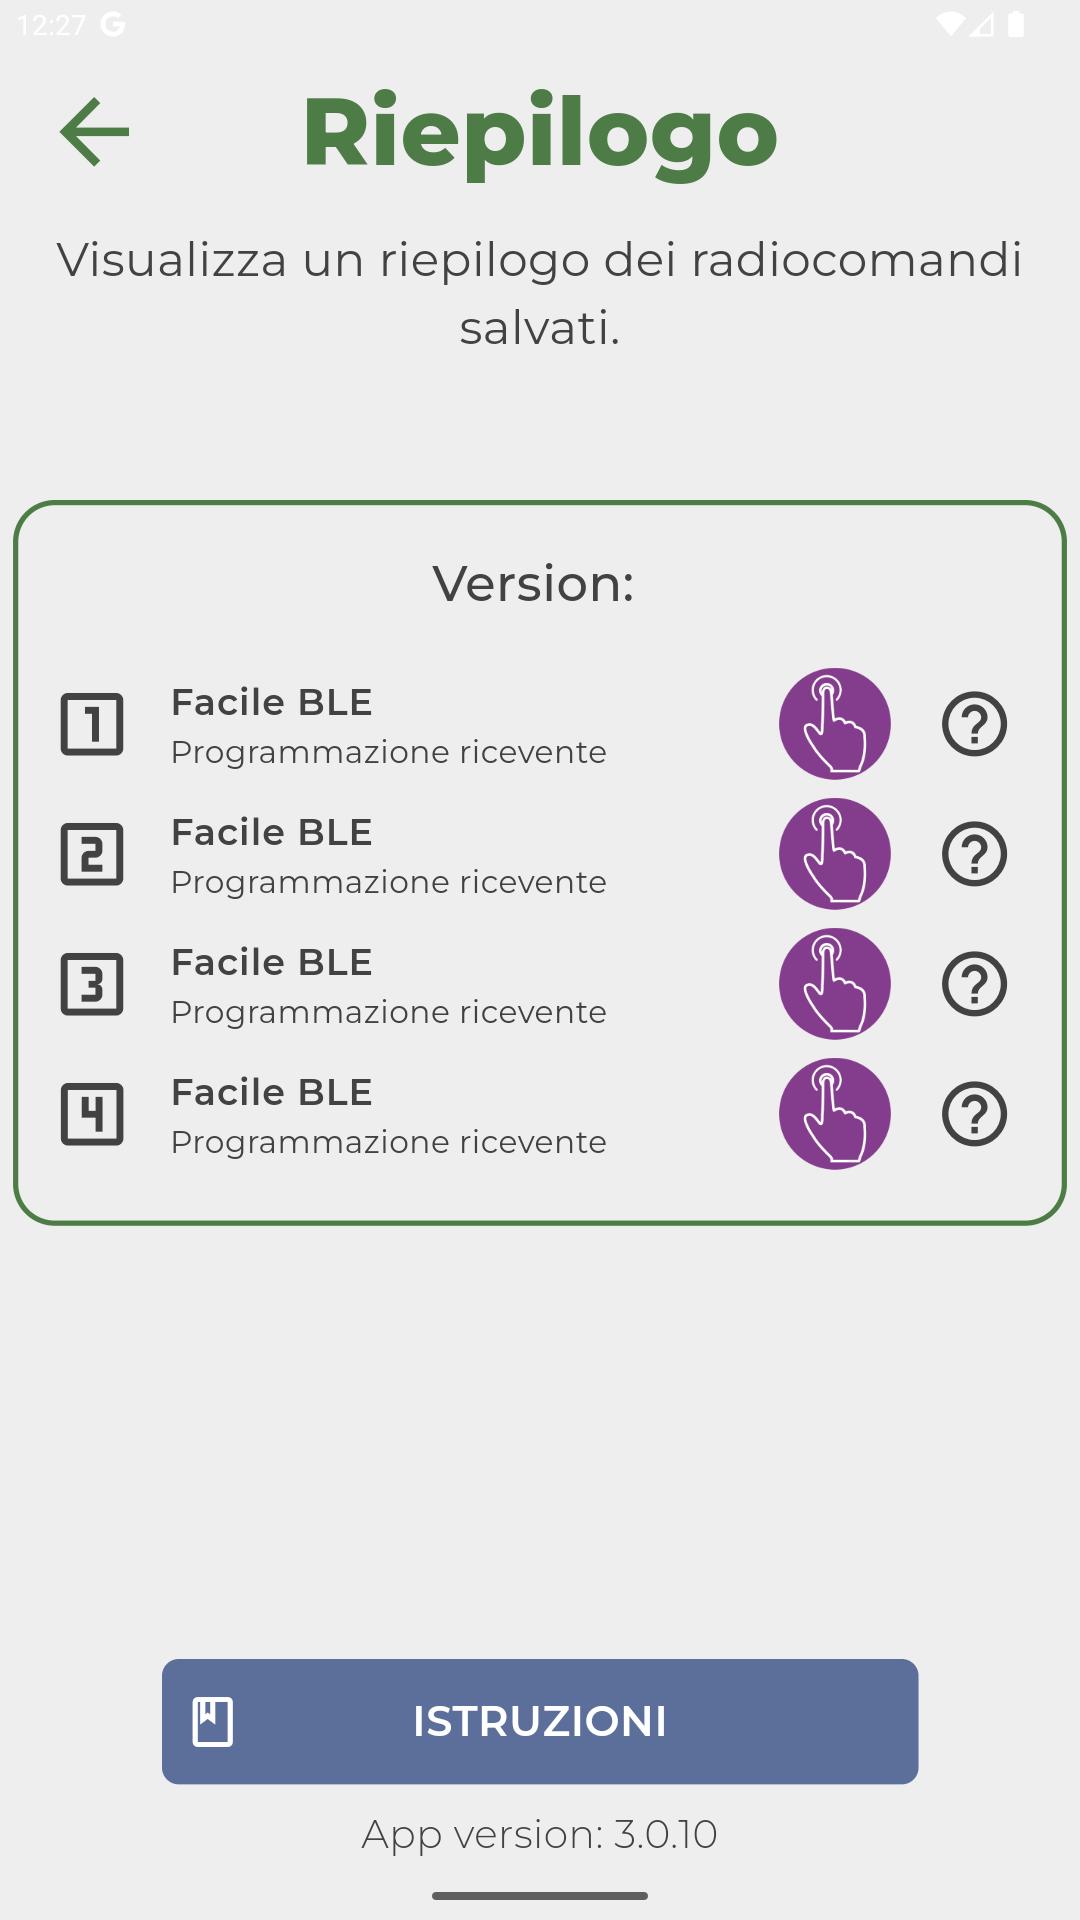Open the ISTRUZIONI button

click(x=540, y=1722)
